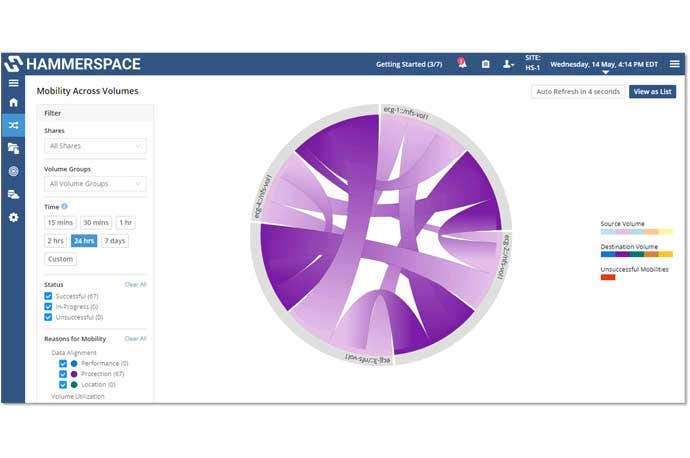This screenshot has width=690, height=458.
Task: Open the All Volume Groups dropdown
Action: 95,184
